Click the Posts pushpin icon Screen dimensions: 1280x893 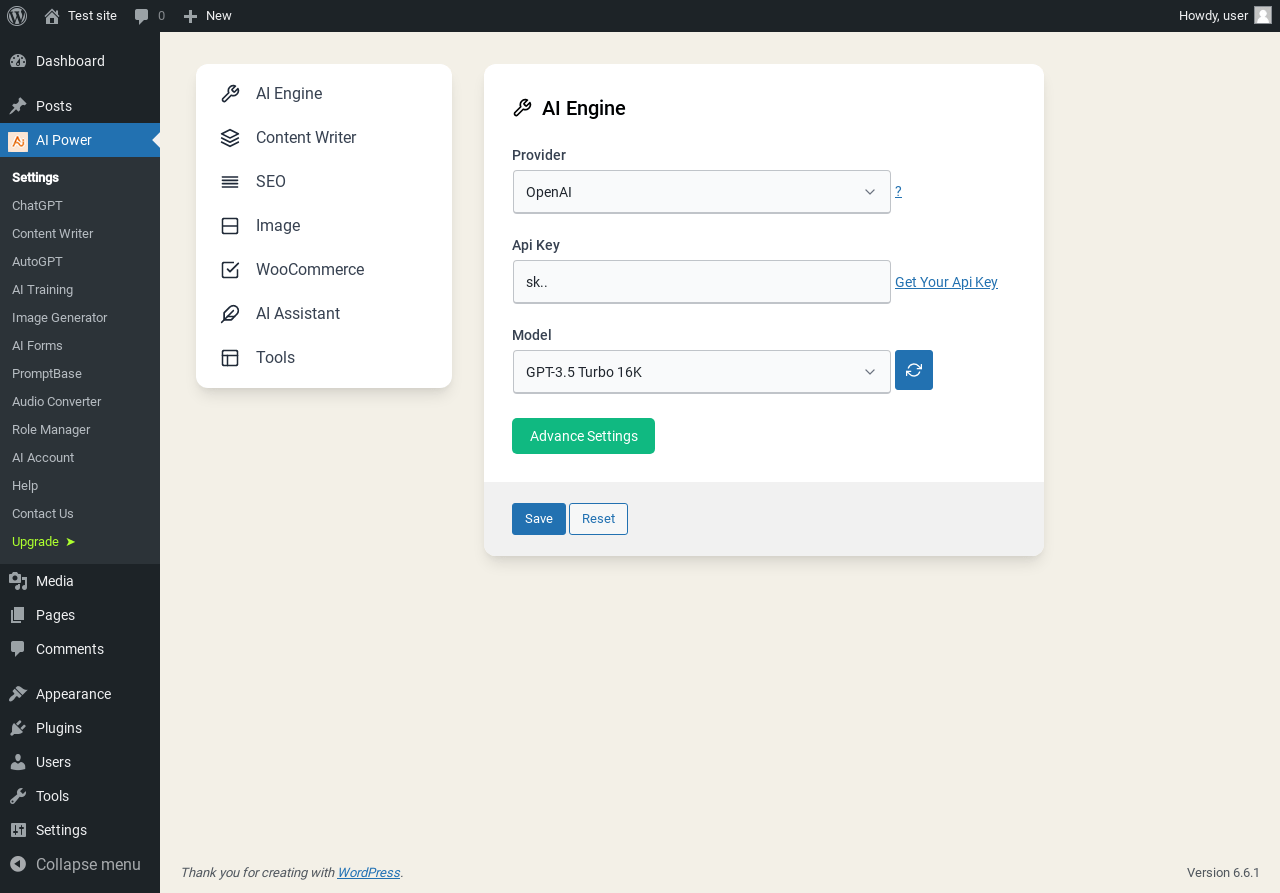coord(18,106)
